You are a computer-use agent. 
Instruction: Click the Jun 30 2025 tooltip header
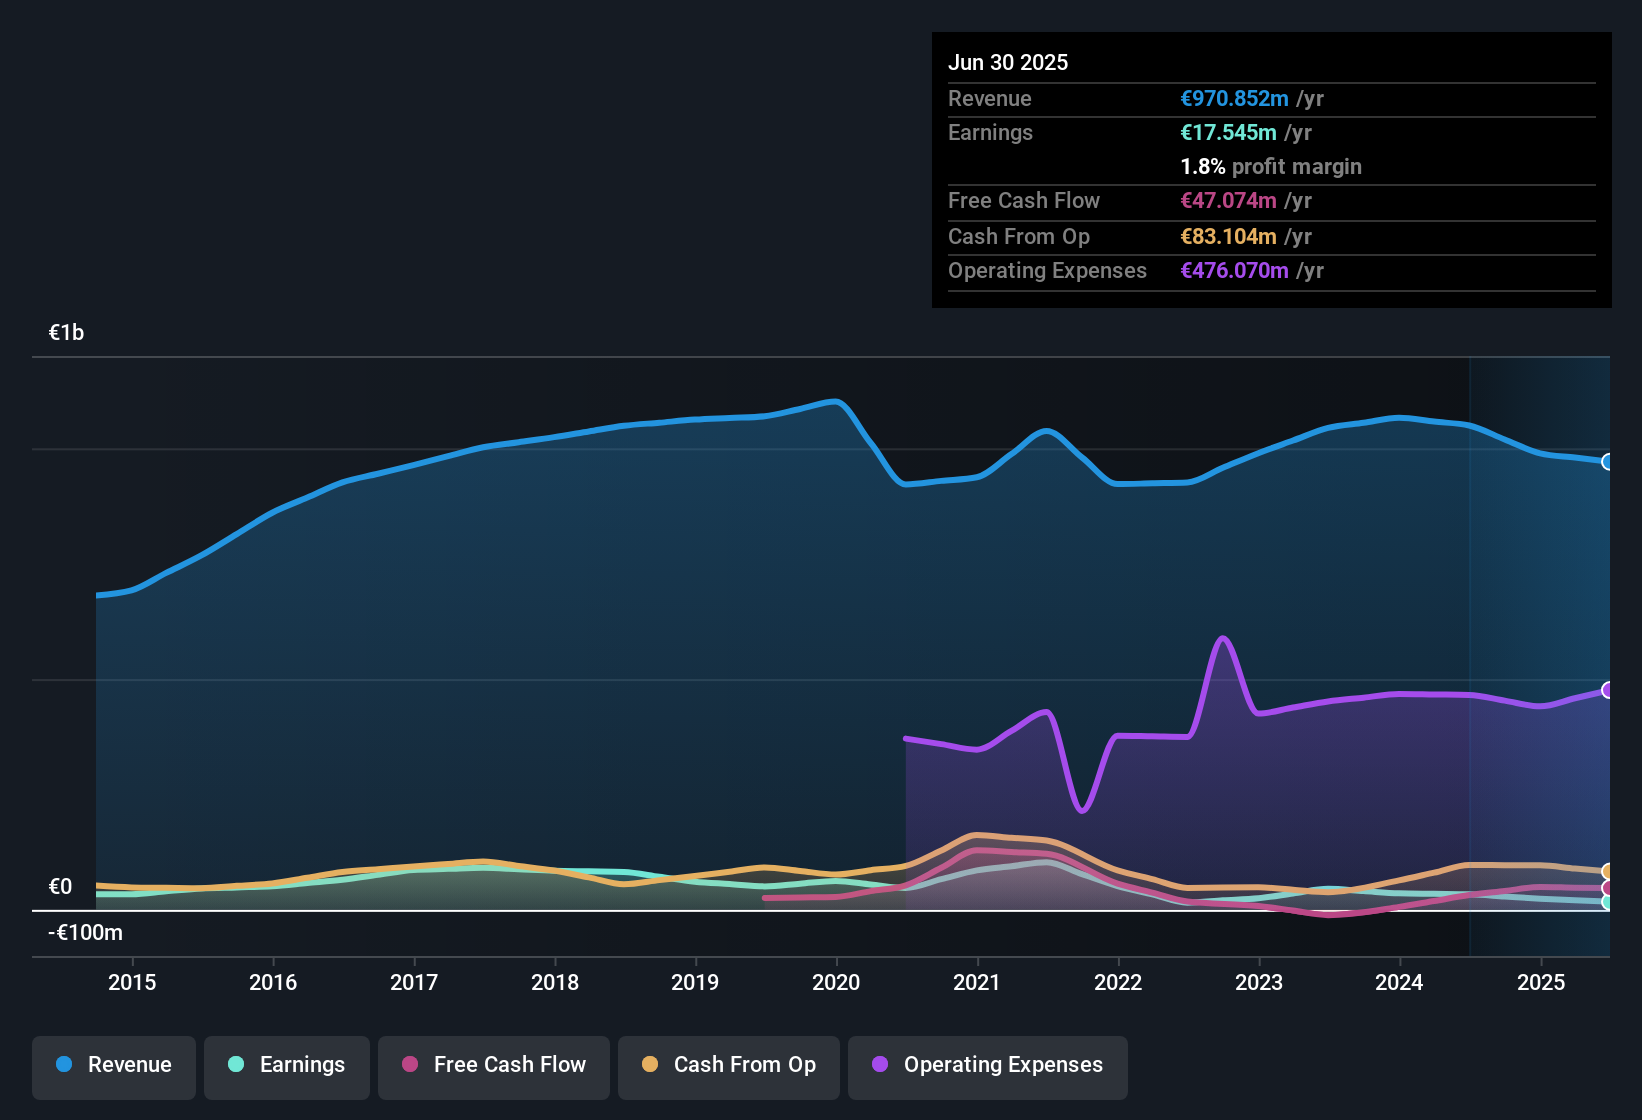tap(1008, 62)
